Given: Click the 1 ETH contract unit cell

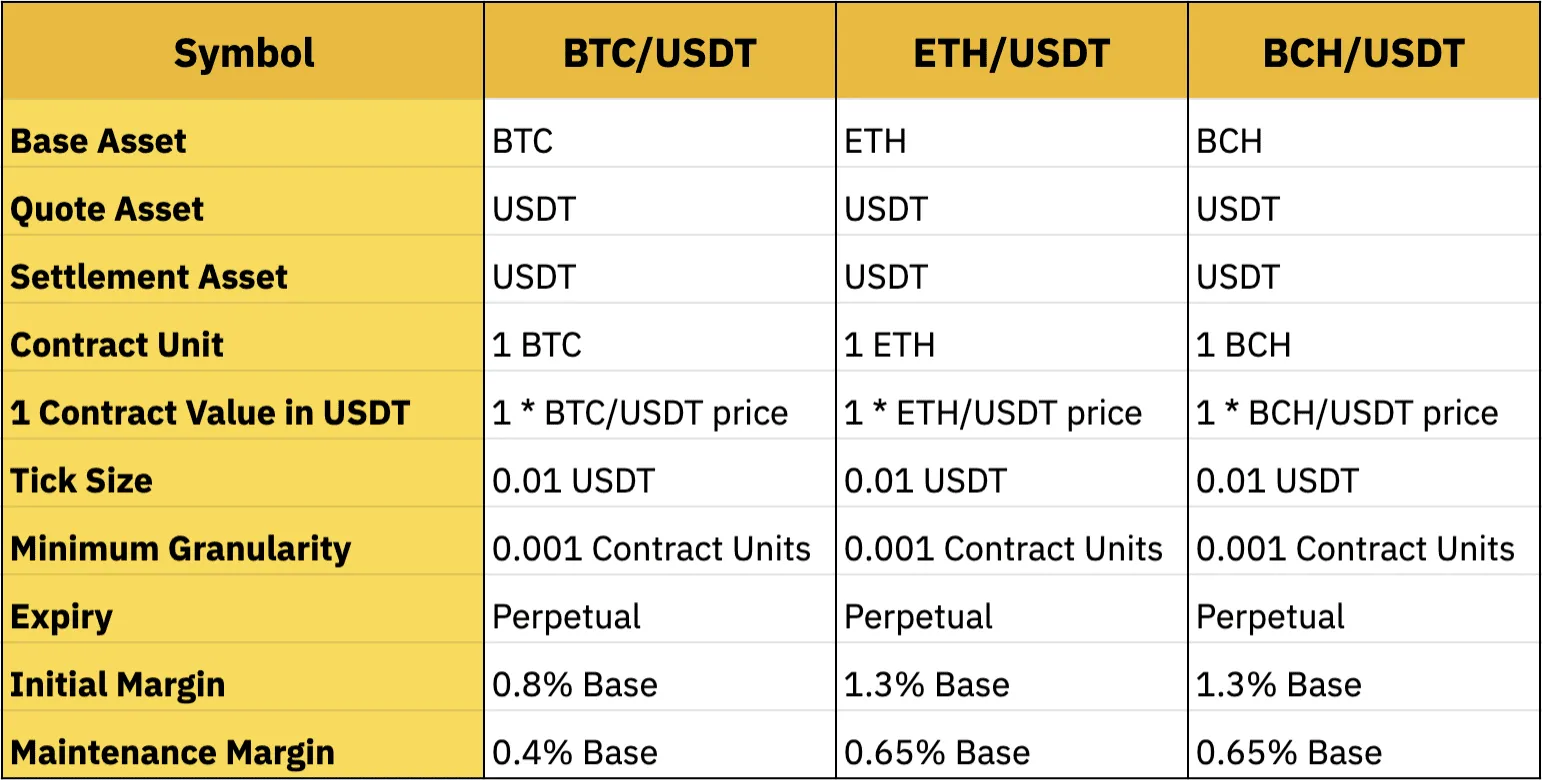Looking at the screenshot, I should [889, 345].
